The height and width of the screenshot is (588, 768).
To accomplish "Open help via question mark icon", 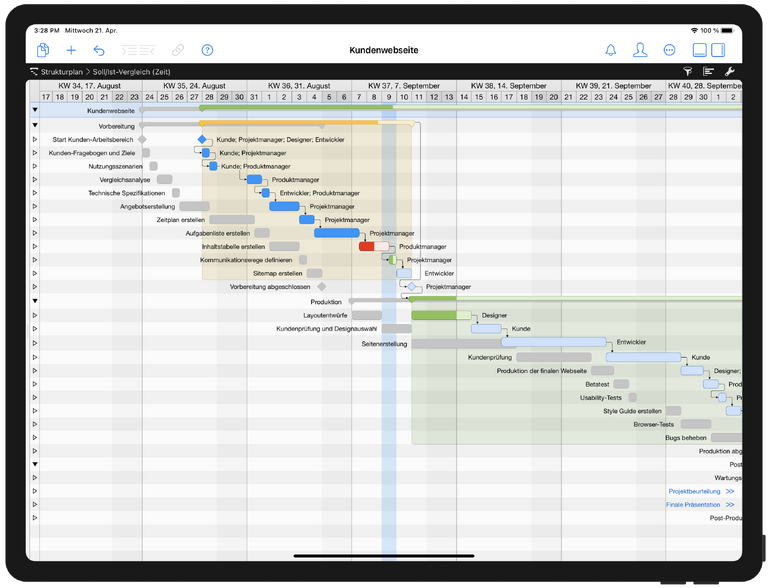I will coord(207,50).
